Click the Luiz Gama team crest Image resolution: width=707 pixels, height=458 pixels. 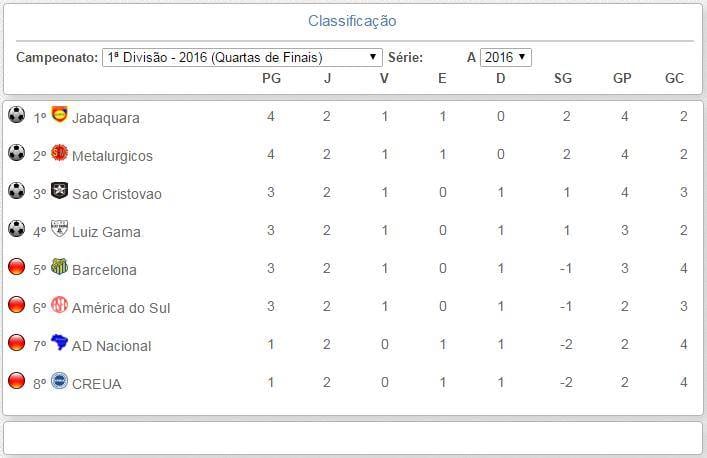pyautogui.click(x=59, y=229)
